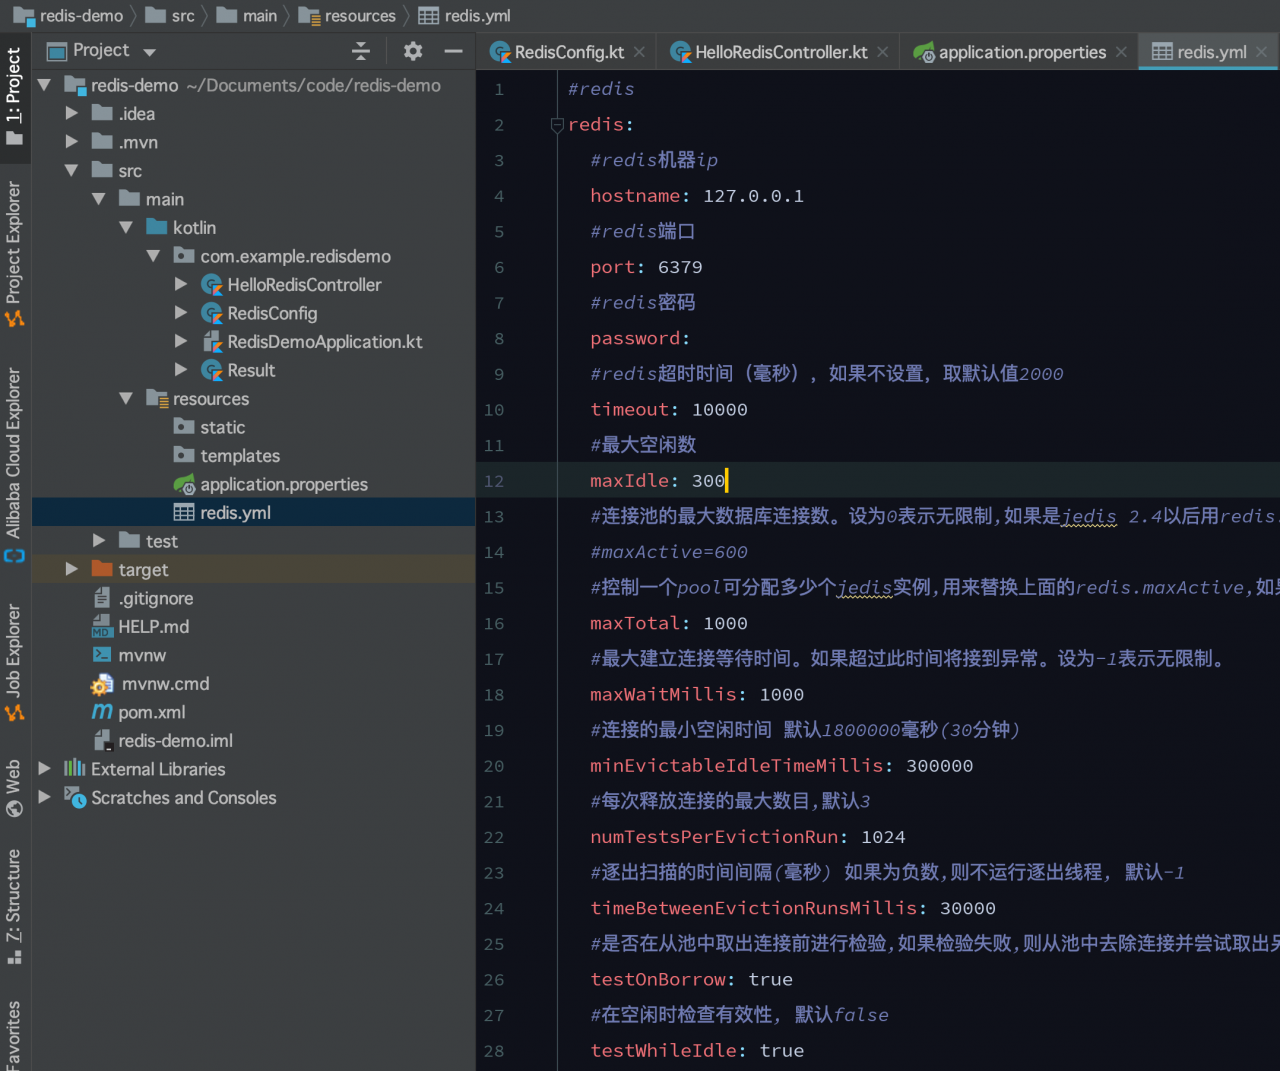
Task: Expand Scratches and Consoles node
Action: tap(44, 797)
